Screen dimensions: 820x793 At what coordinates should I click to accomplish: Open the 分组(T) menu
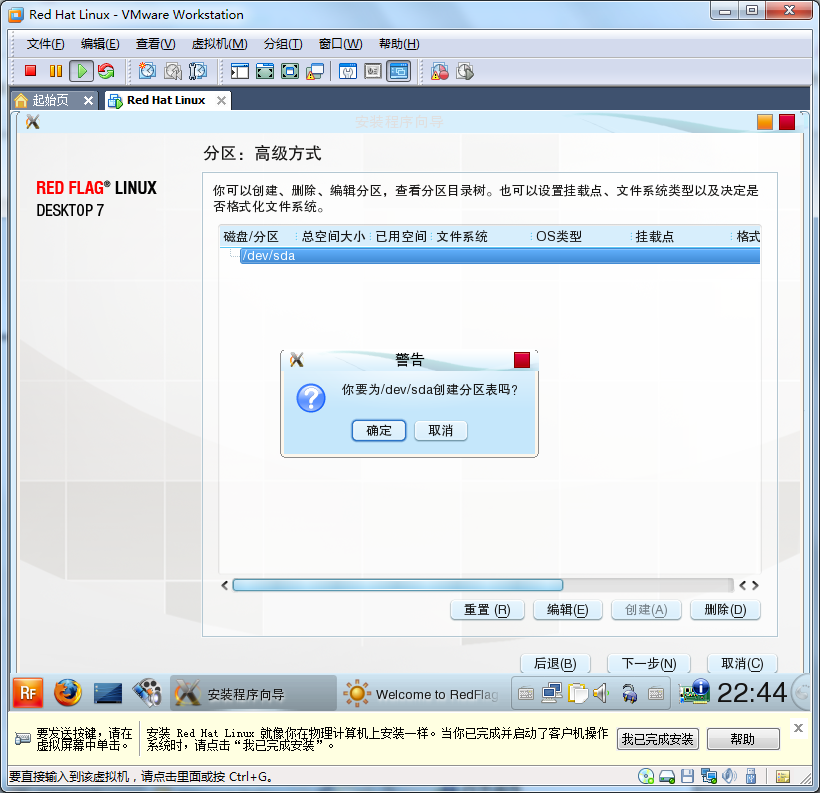click(283, 44)
